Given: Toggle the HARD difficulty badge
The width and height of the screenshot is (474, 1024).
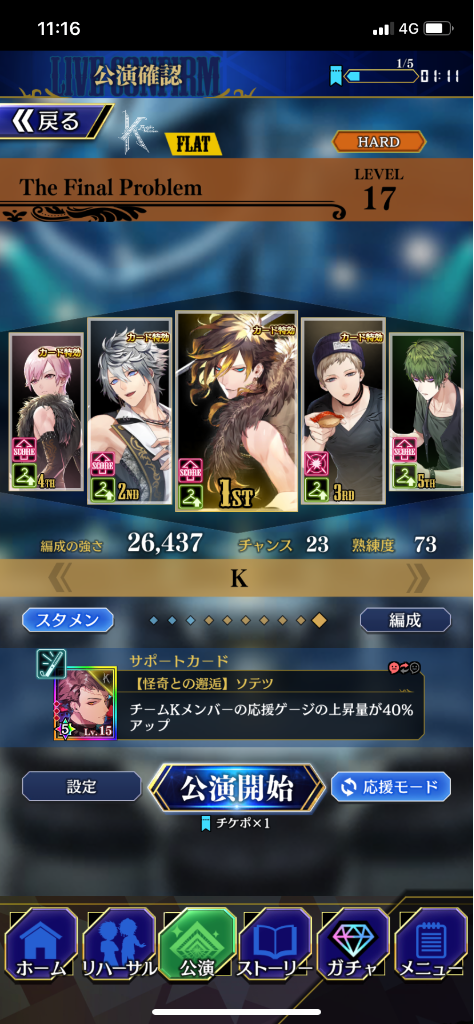Looking at the screenshot, I should coord(379,142).
